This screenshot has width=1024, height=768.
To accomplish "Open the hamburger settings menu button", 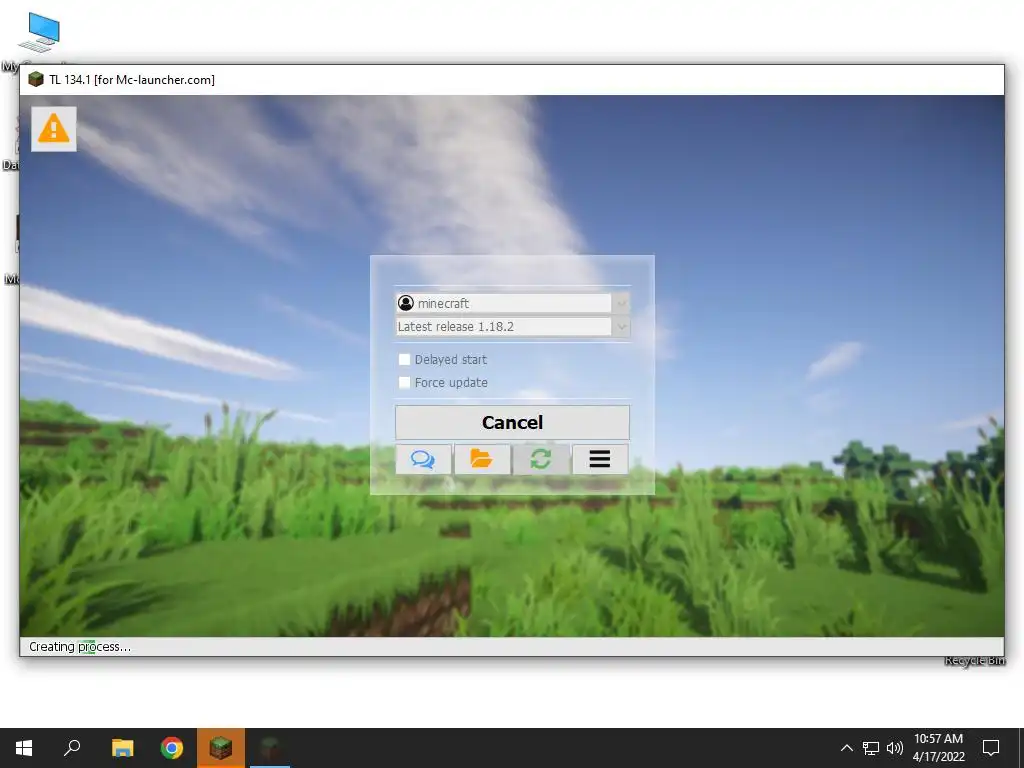I will 600,459.
